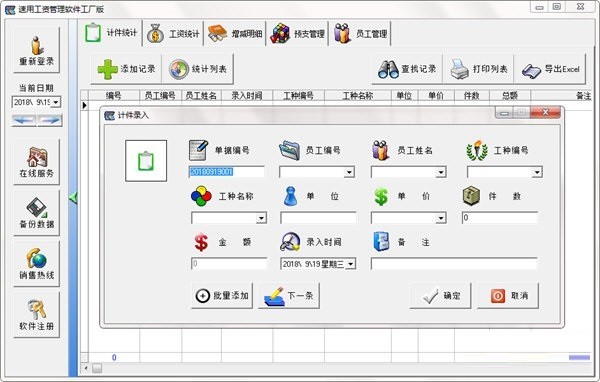
Task: Click the 件数 box icon
Action: click(x=471, y=196)
